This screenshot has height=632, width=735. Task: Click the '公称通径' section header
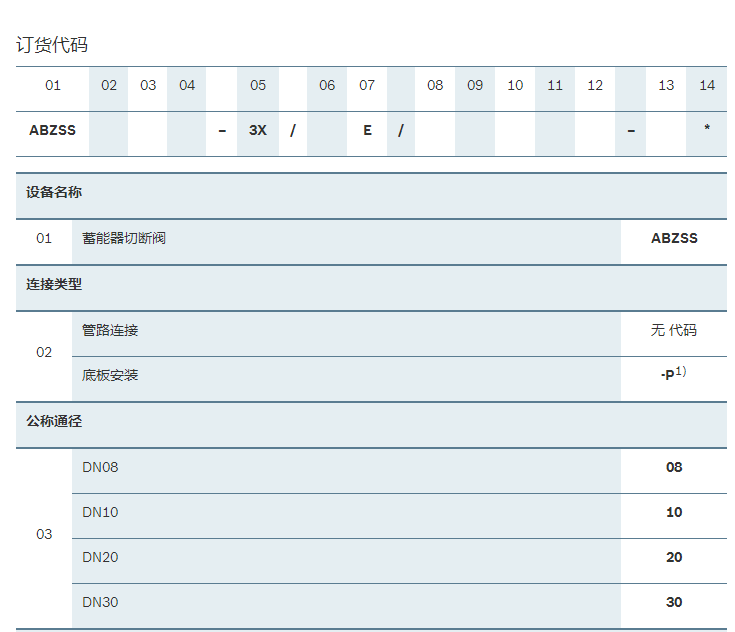point(54,422)
